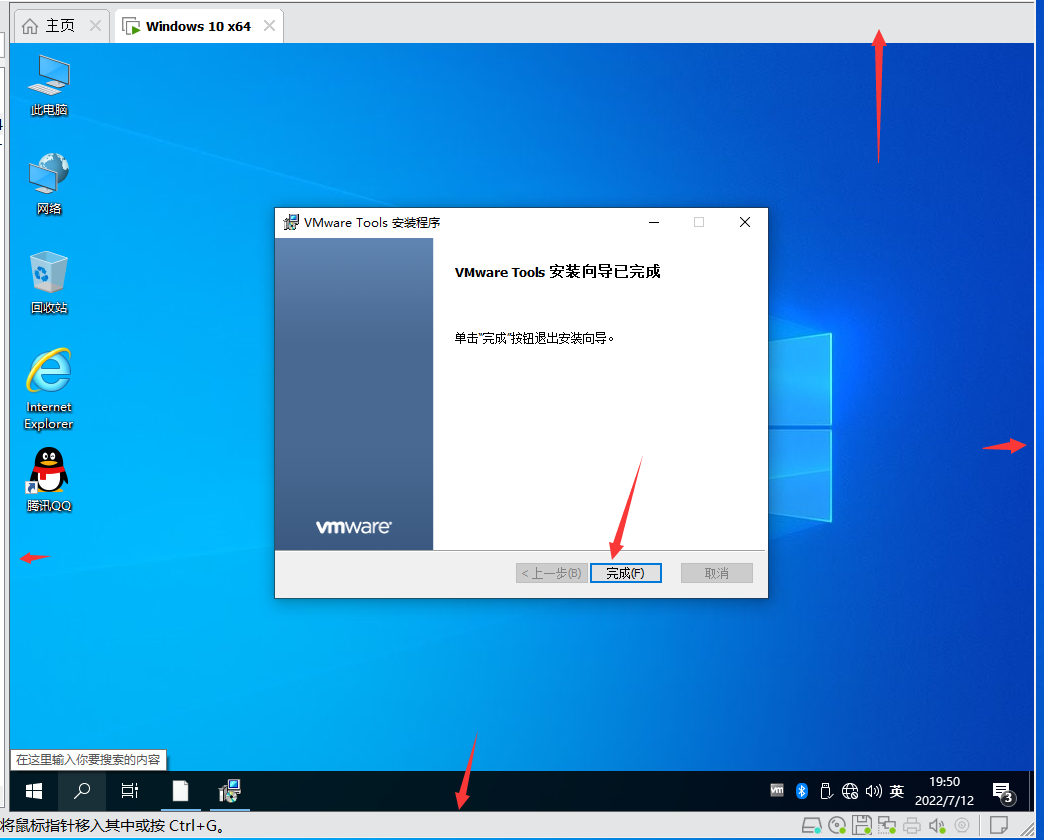Click the message log note icon
The height and width of the screenshot is (840, 1044).
tap(999, 825)
